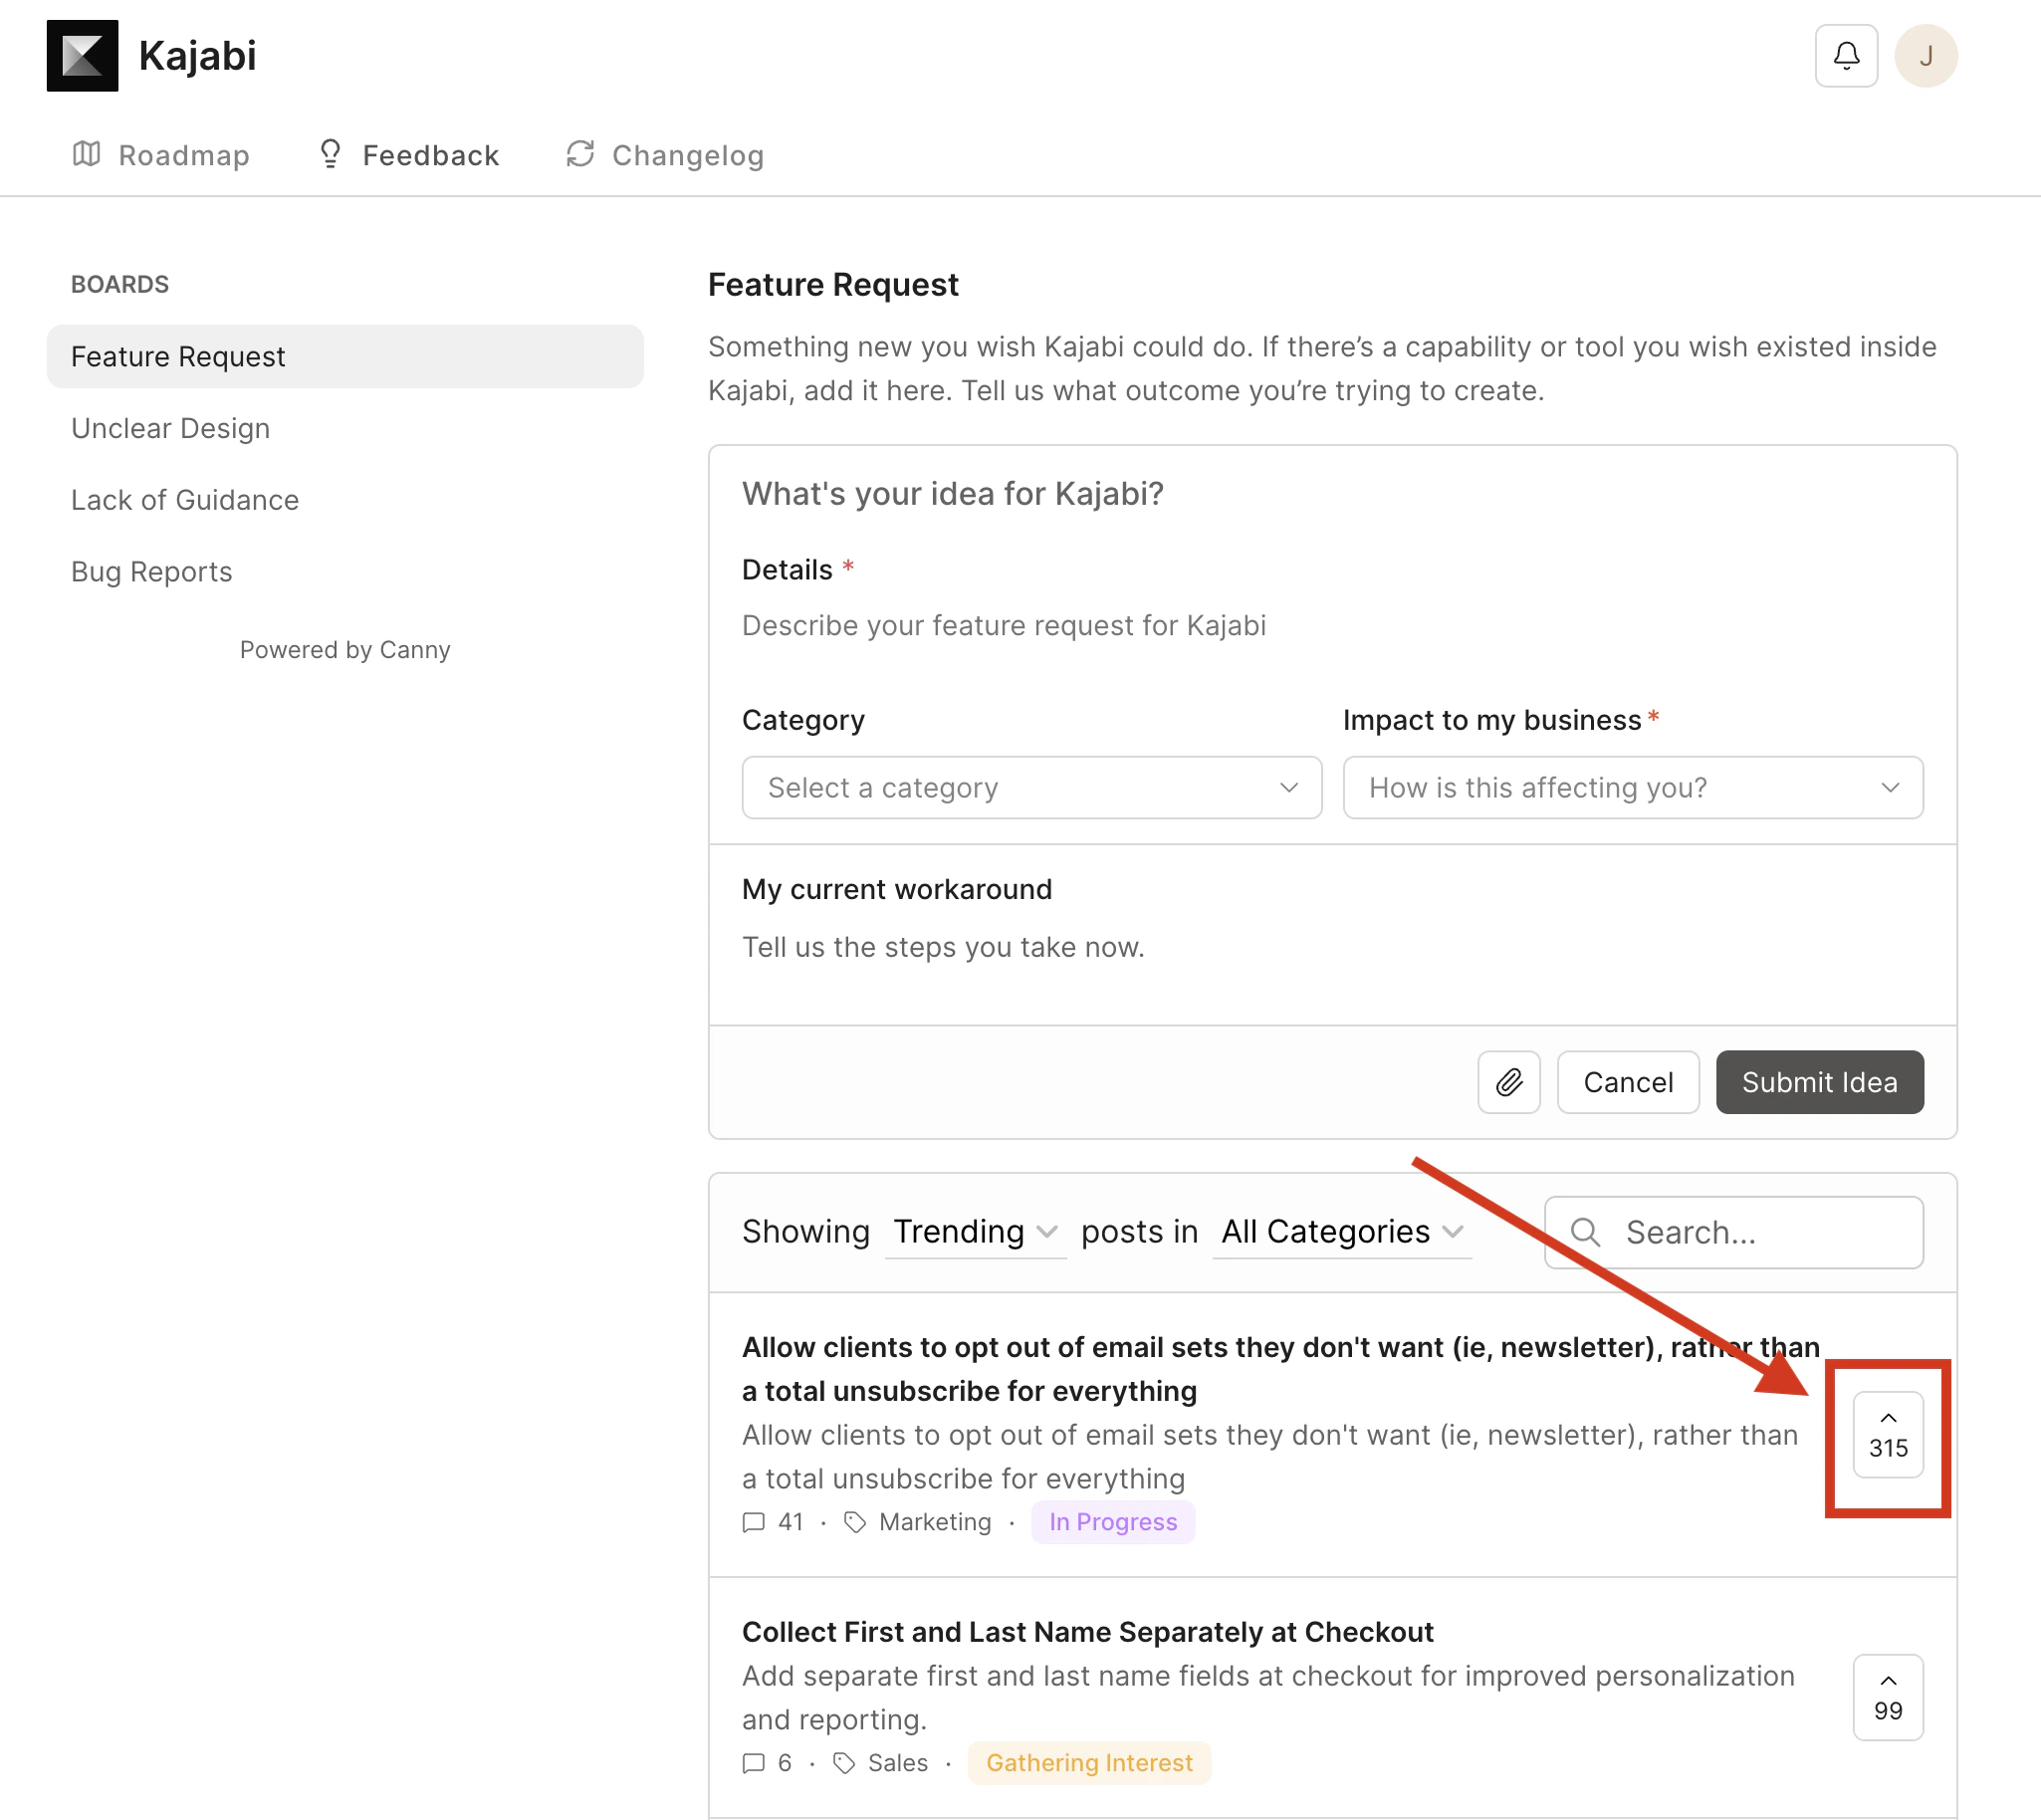The image size is (2041, 1820).
Task: Click the BOARDS sidebar heading
Action: [x=120, y=285]
